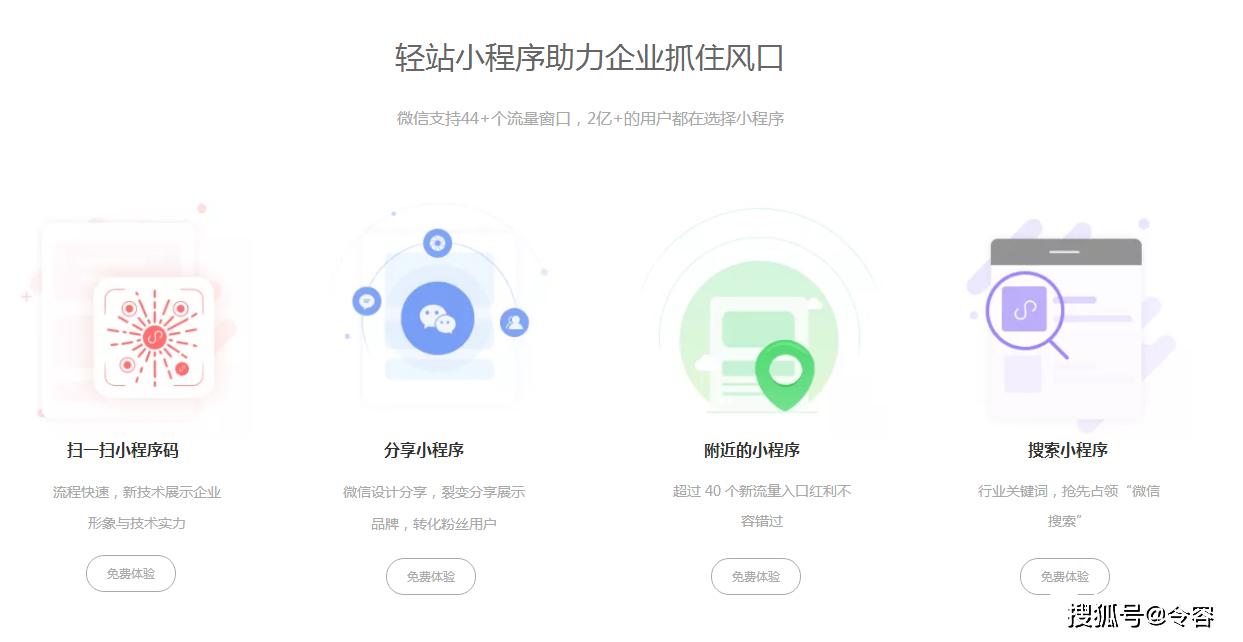Click 免费体验 button under 扫一扫小程序码
1243x642 pixels.
(131, 574)
